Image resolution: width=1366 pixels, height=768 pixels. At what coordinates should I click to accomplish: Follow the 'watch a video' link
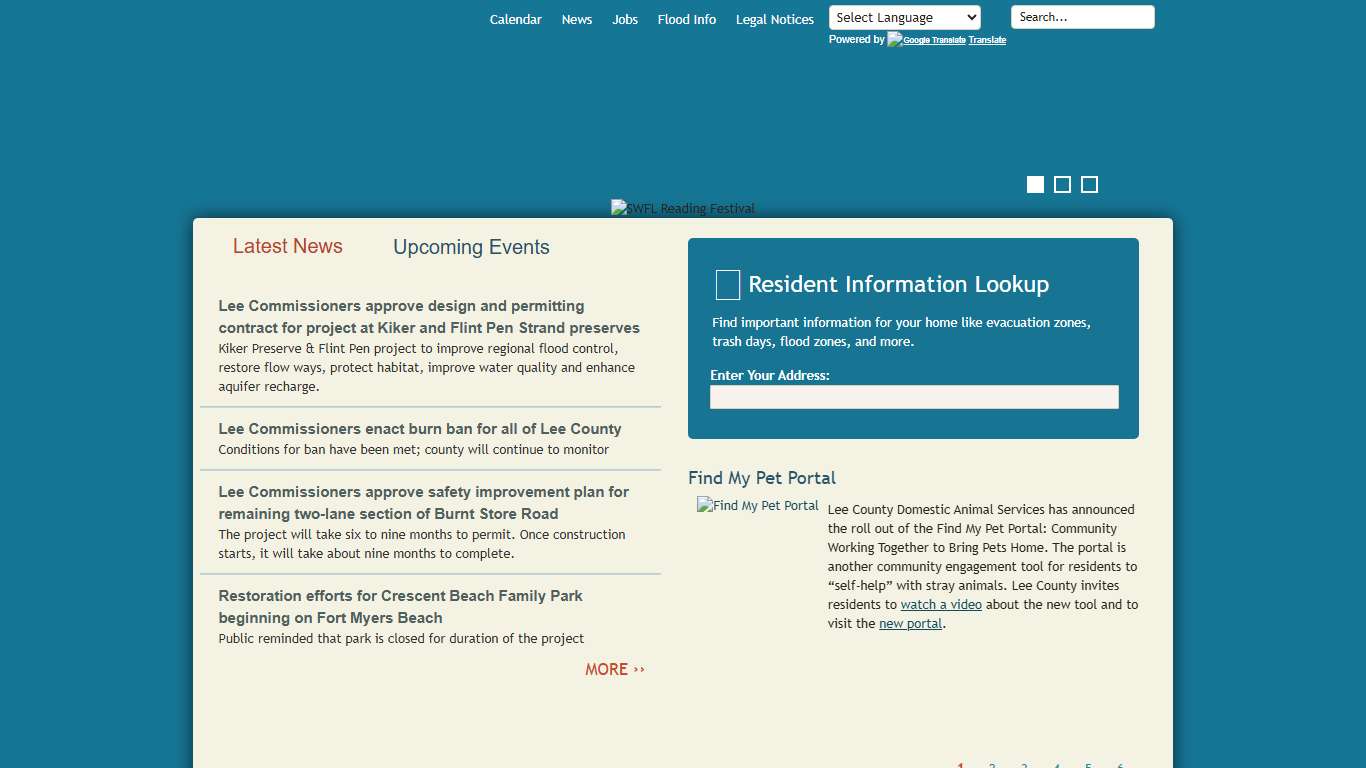941,604
